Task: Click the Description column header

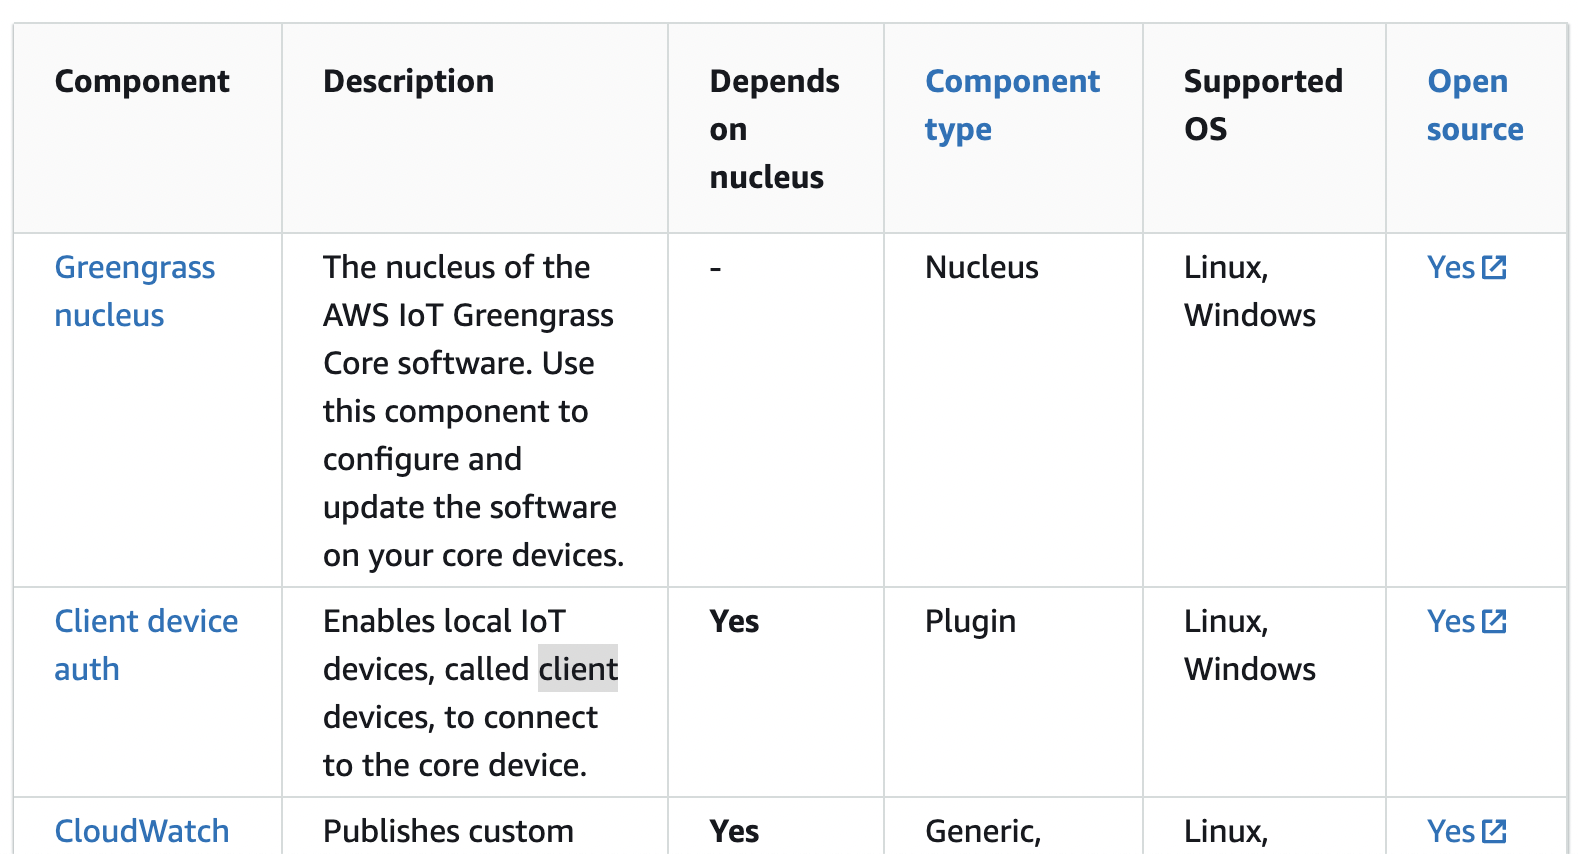Action: [x=408, y=81]
